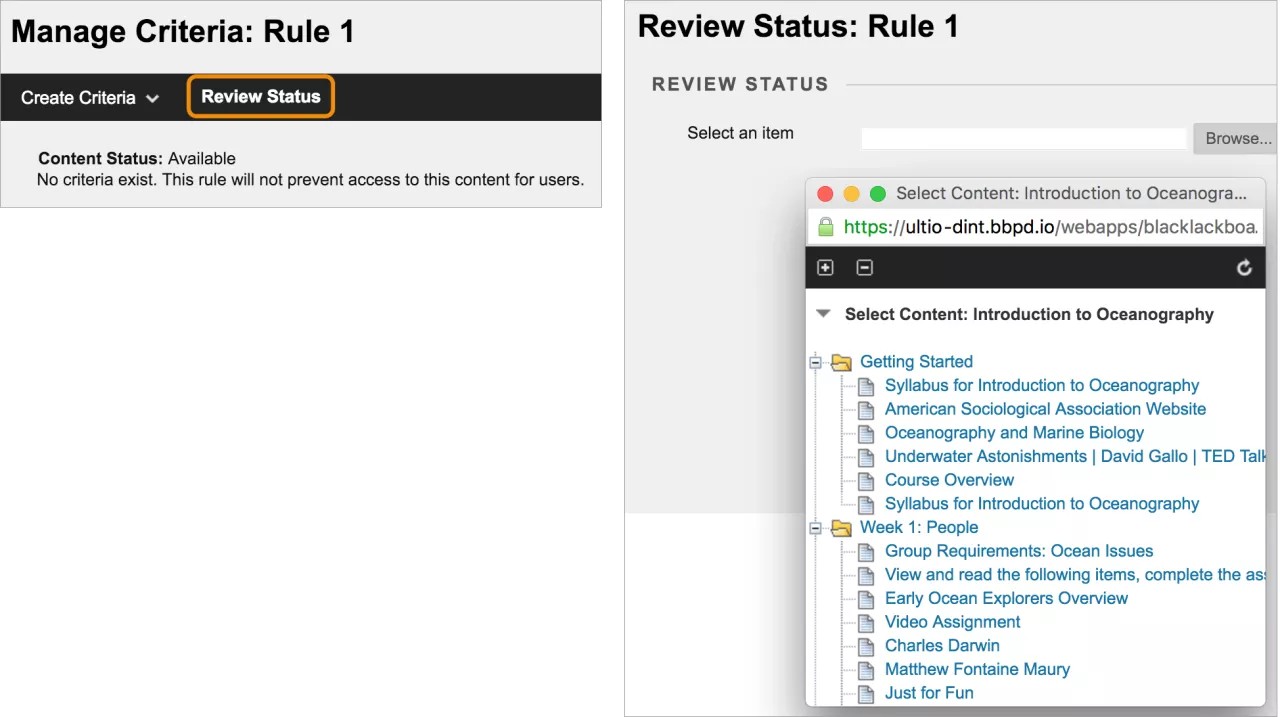The image size is (1280, 717).
Task: Click the Getting Started folder icon
Action: click(x=841, y=362)
